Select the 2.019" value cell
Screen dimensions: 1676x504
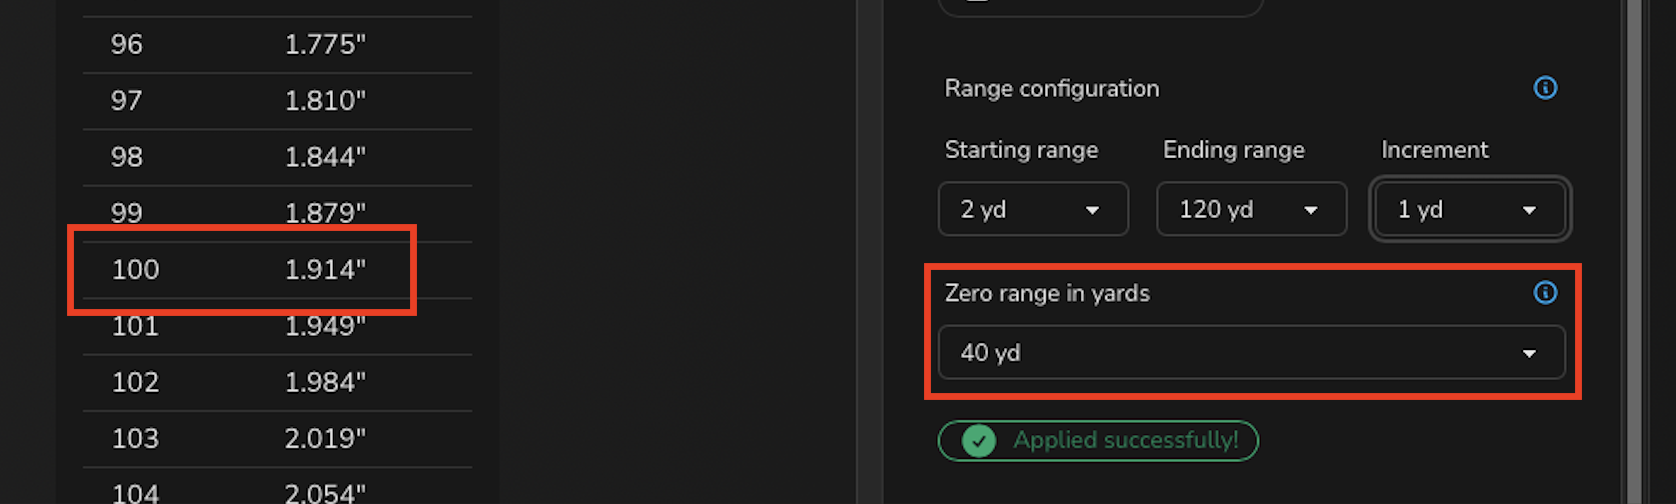point(325,438)
